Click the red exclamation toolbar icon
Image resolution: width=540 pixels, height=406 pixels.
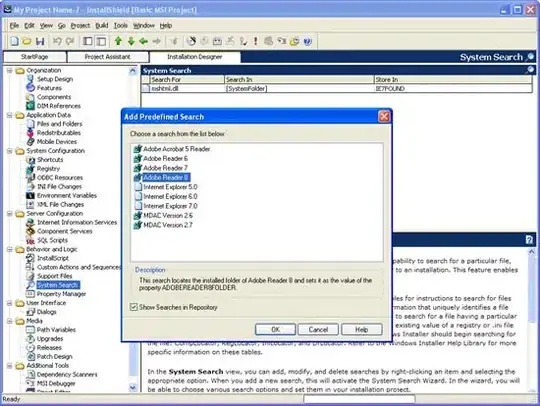(256, 41)
